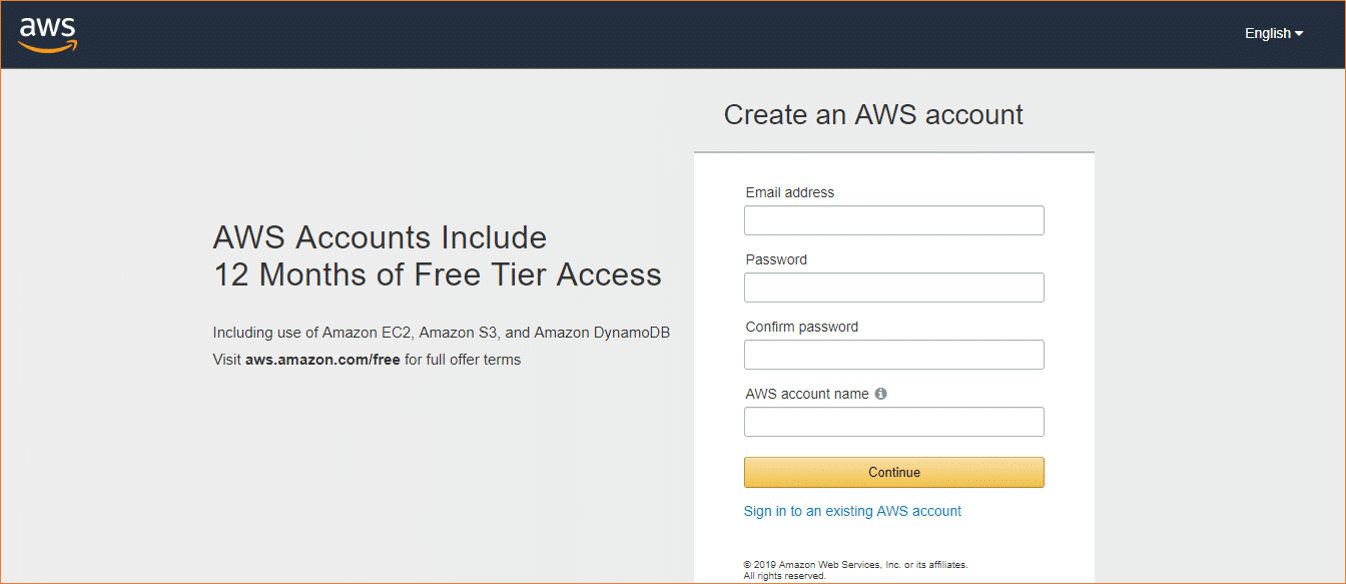
Task: Visit the aws.amazon.com/free offer terms link
Action: pyautogui.click(x=322, y=359)
